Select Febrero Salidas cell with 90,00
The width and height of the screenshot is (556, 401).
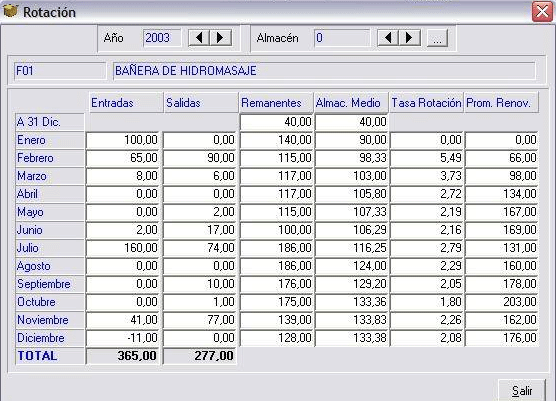[x=200, y=157]
